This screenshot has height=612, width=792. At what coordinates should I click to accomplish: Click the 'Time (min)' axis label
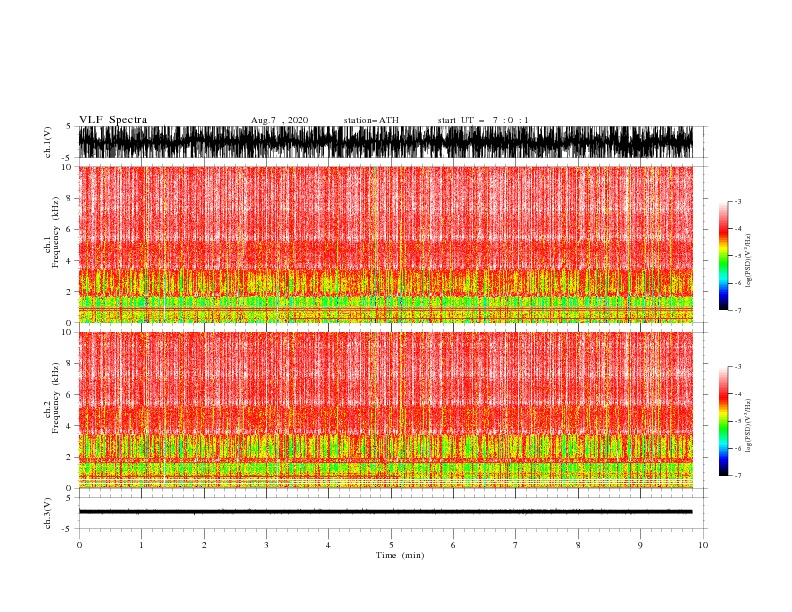[400, 555]
